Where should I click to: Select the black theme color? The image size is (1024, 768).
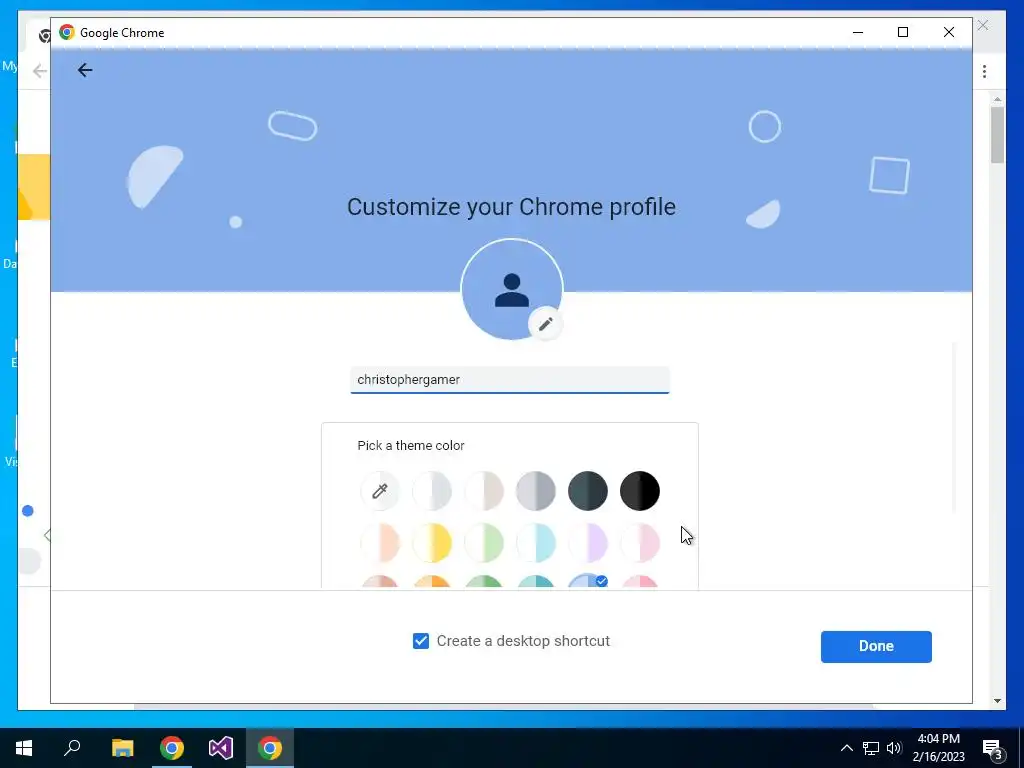pyautogui.click(x=640, y=490)
